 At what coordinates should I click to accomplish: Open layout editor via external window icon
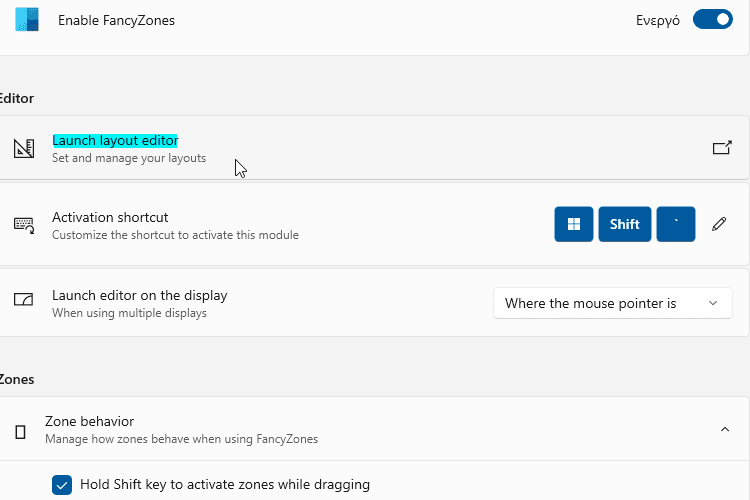722,148
